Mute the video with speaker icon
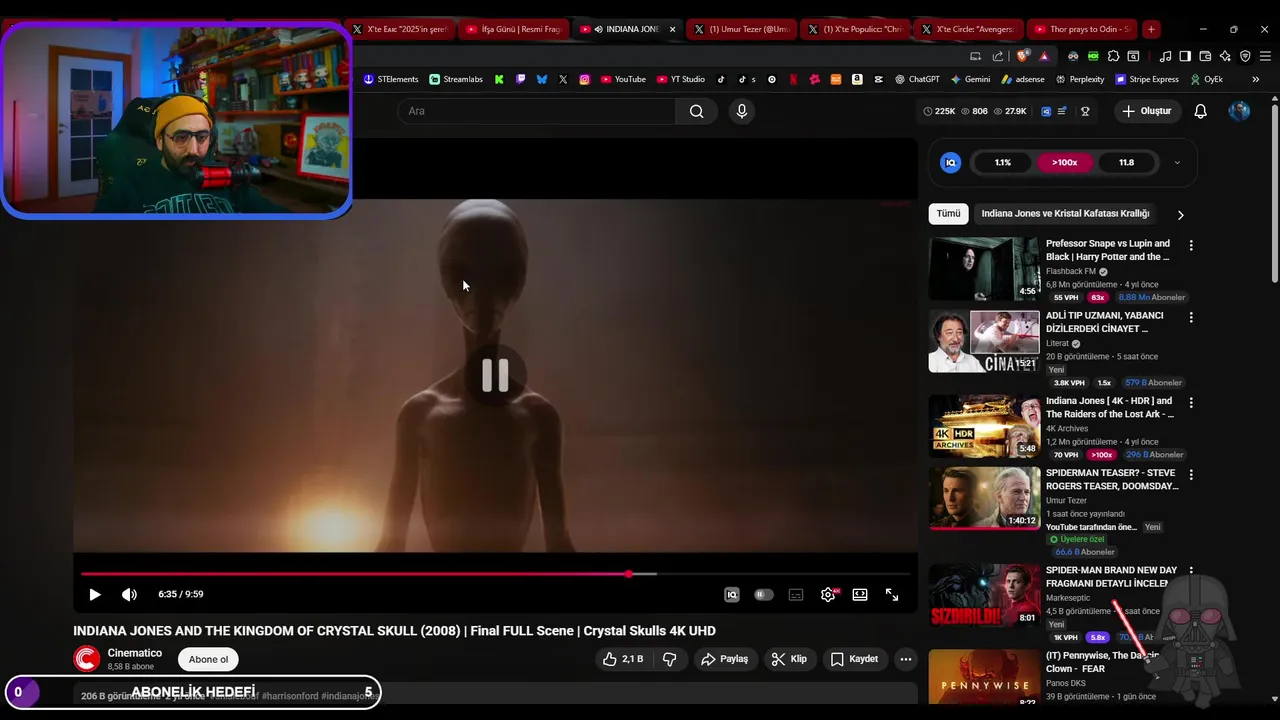Image resolution: width=1280 pixels, height=720 pixels. click(130, 594)
